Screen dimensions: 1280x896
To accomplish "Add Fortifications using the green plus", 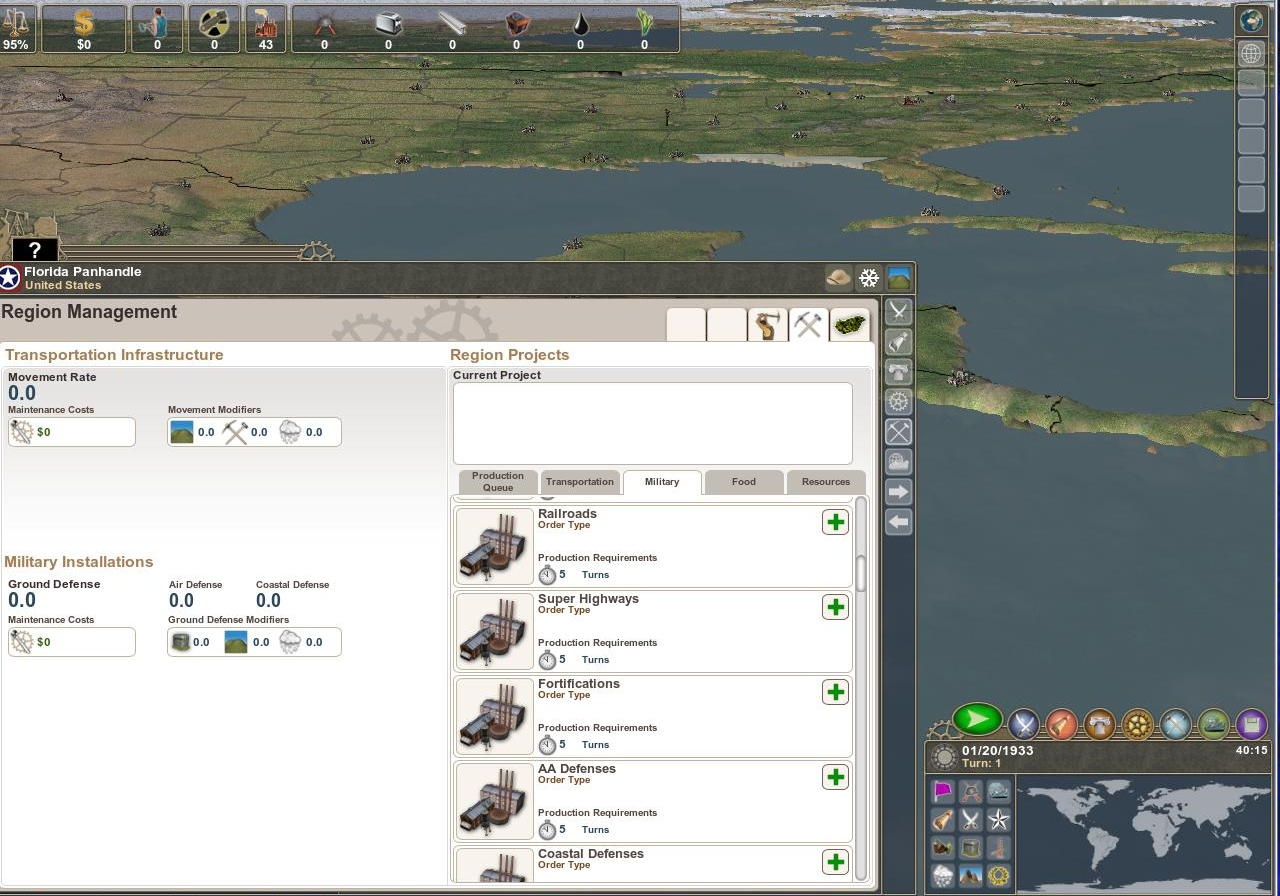I will [835, 692].
